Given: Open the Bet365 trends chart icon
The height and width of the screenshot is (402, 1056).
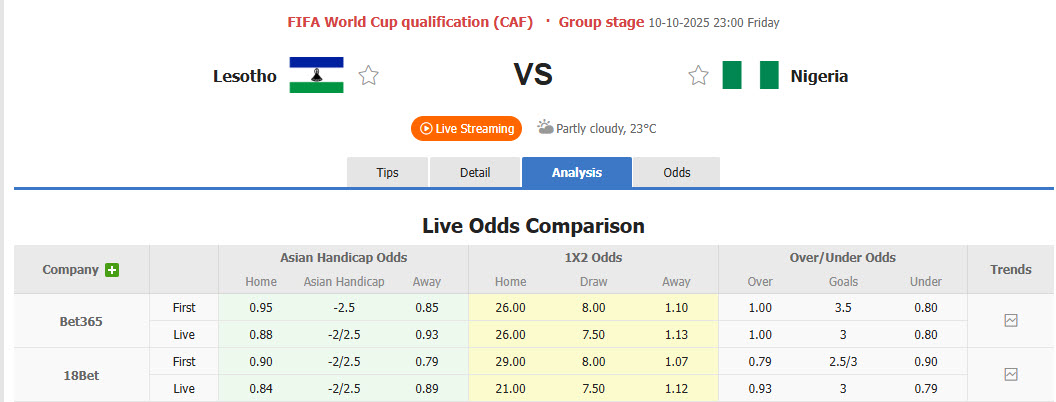Looking at the screenshot, I should 1011,321.
